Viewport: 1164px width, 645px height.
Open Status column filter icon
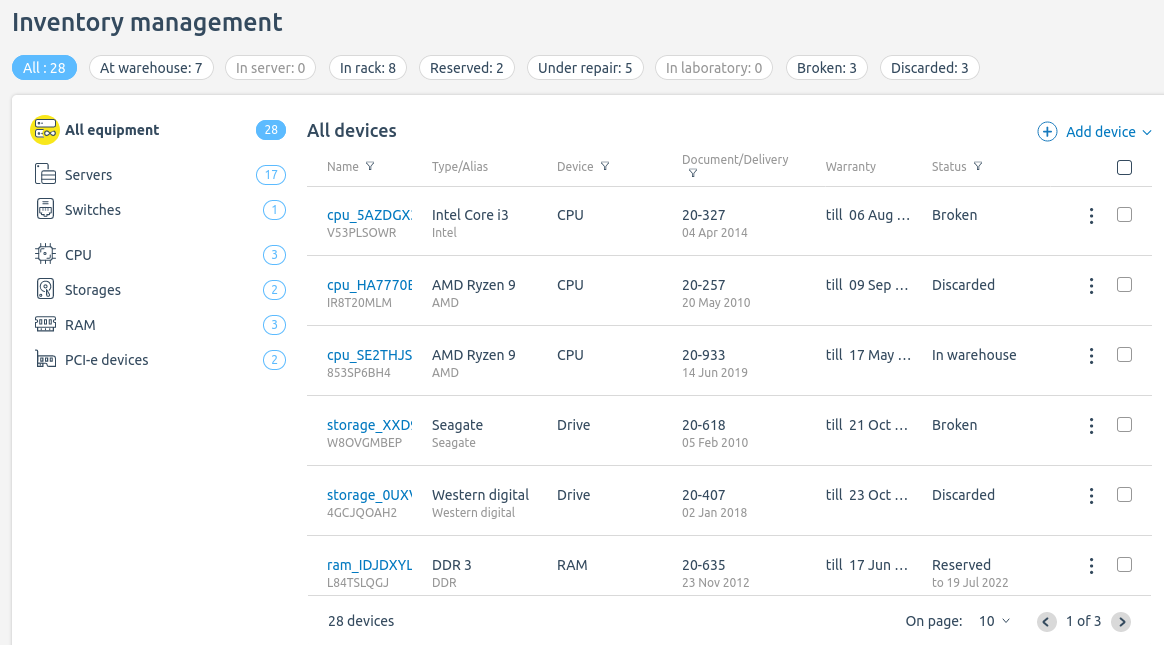(x=978, y=166)
